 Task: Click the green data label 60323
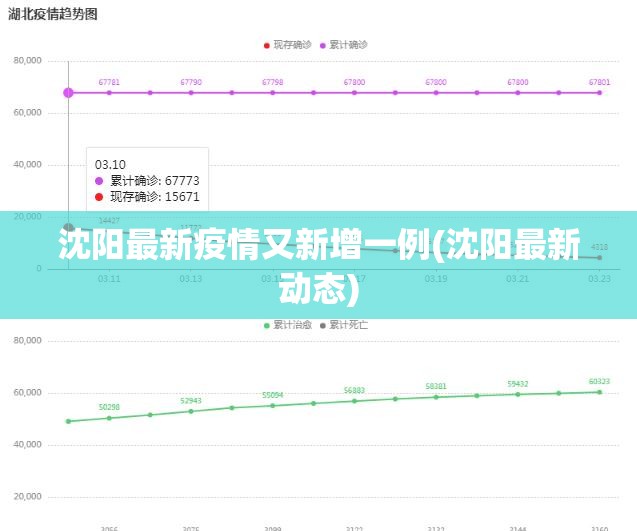click(x=600, y=381)
